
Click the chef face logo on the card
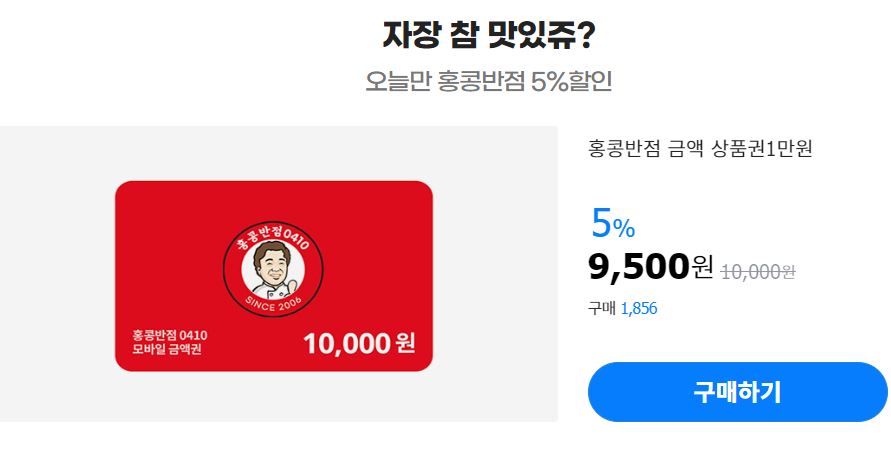point(273,268)
